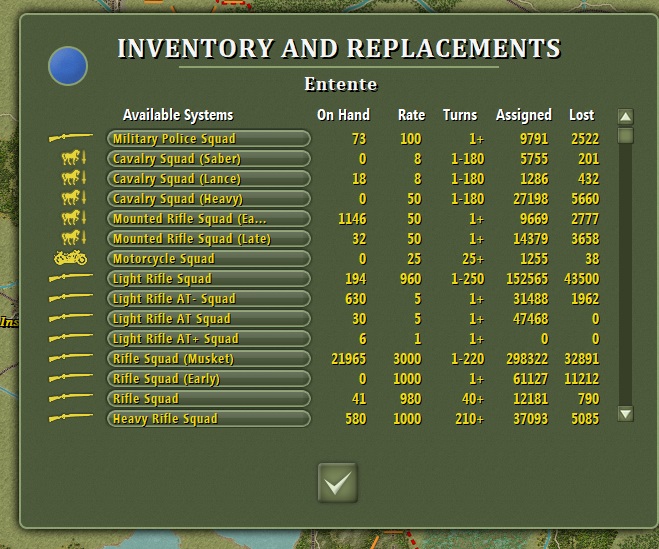Image resolution: width=659 pixels, height=549 pixels.
Task: Click the Assigned value 47468
Action: tap(531, 319)
